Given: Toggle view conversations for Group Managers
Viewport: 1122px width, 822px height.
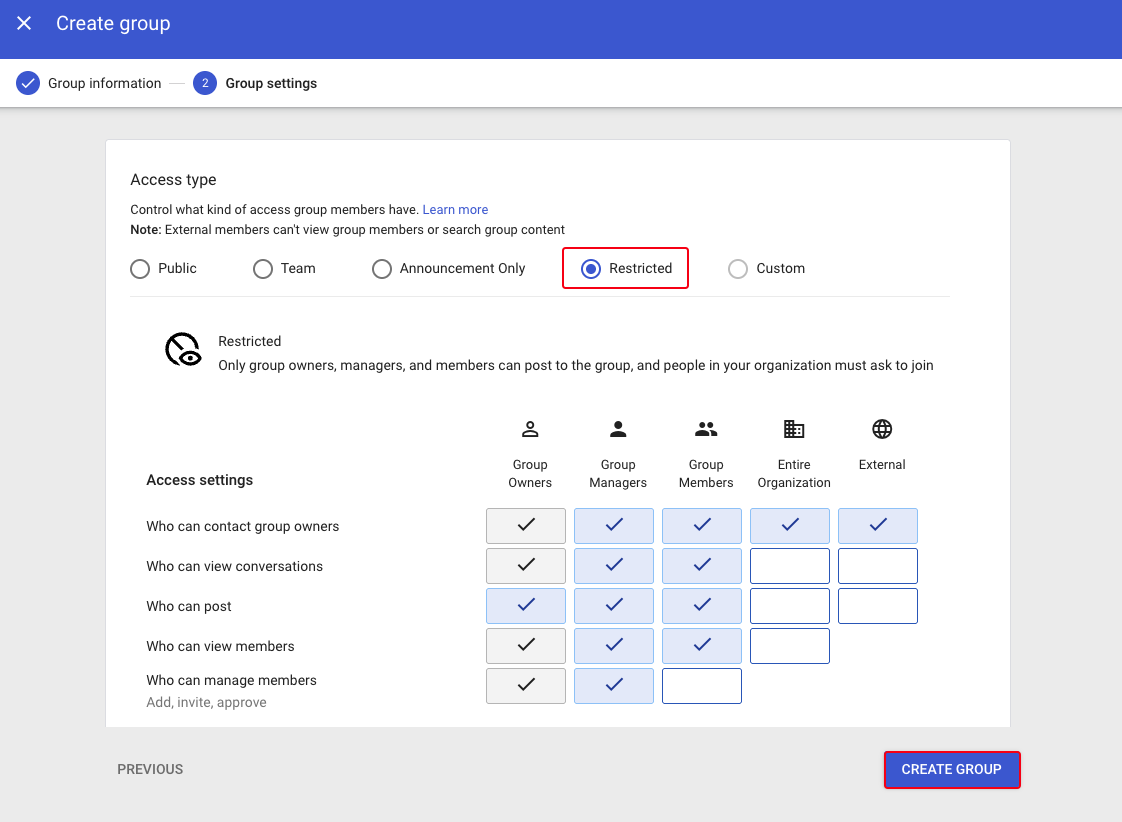Looking at the screenshot, I should [614, 566].
